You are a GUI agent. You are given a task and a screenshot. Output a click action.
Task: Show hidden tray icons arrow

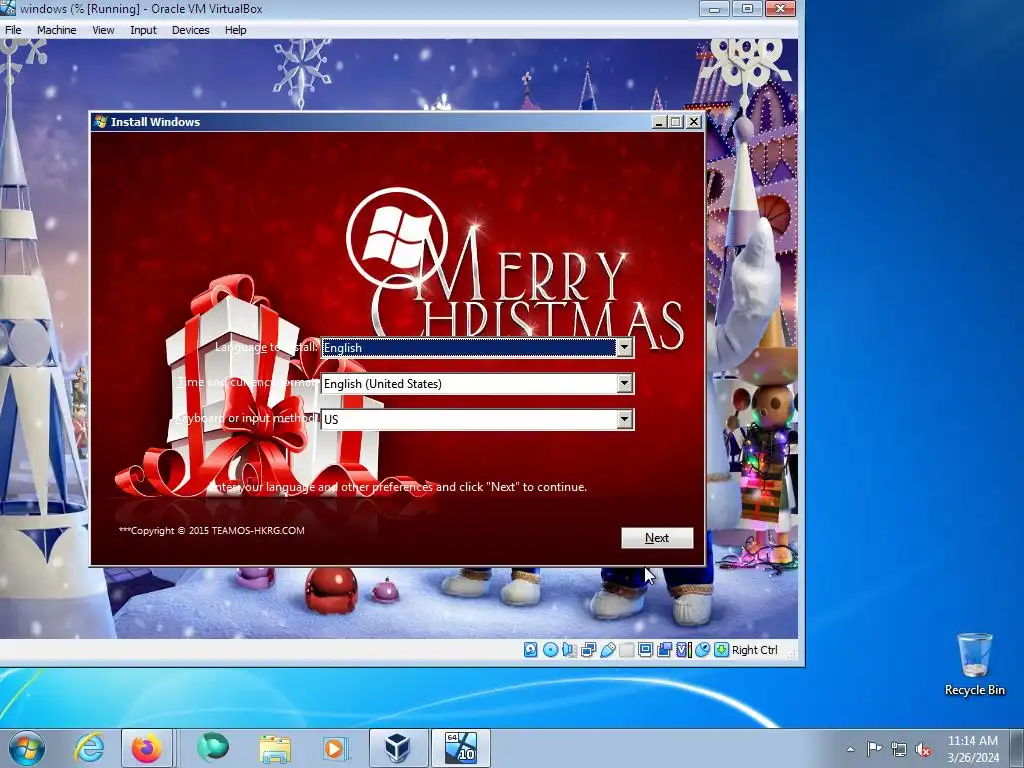tap(850, 749)
